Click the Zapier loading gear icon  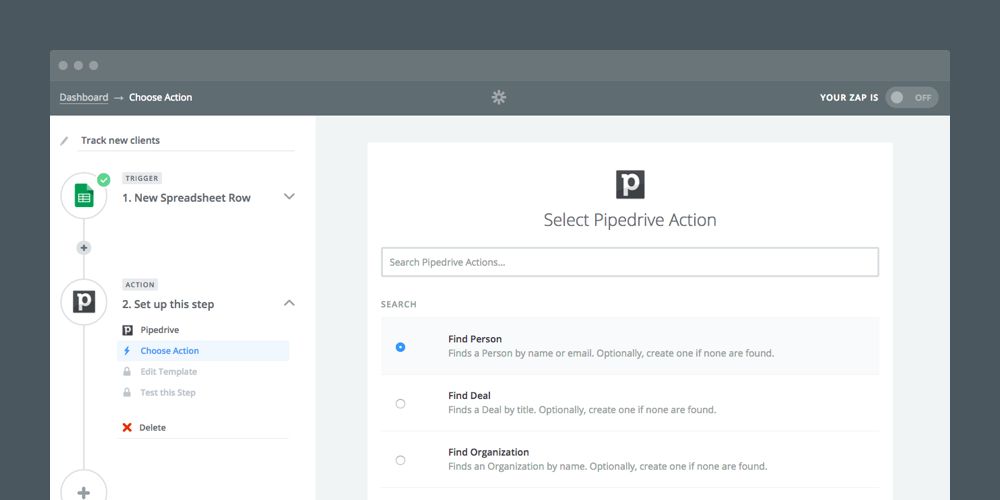499,97
